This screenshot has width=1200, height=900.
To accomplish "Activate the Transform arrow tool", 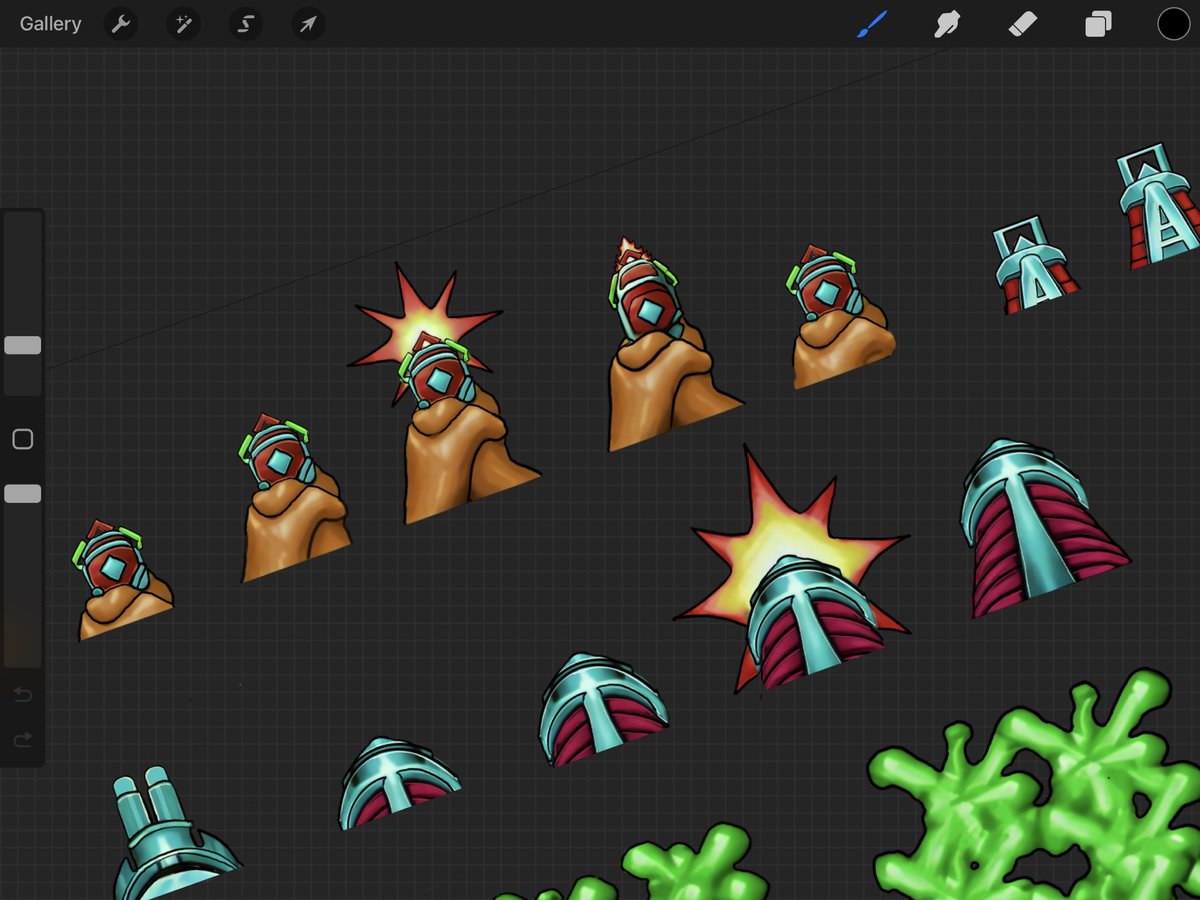I will tap(308, 24).
